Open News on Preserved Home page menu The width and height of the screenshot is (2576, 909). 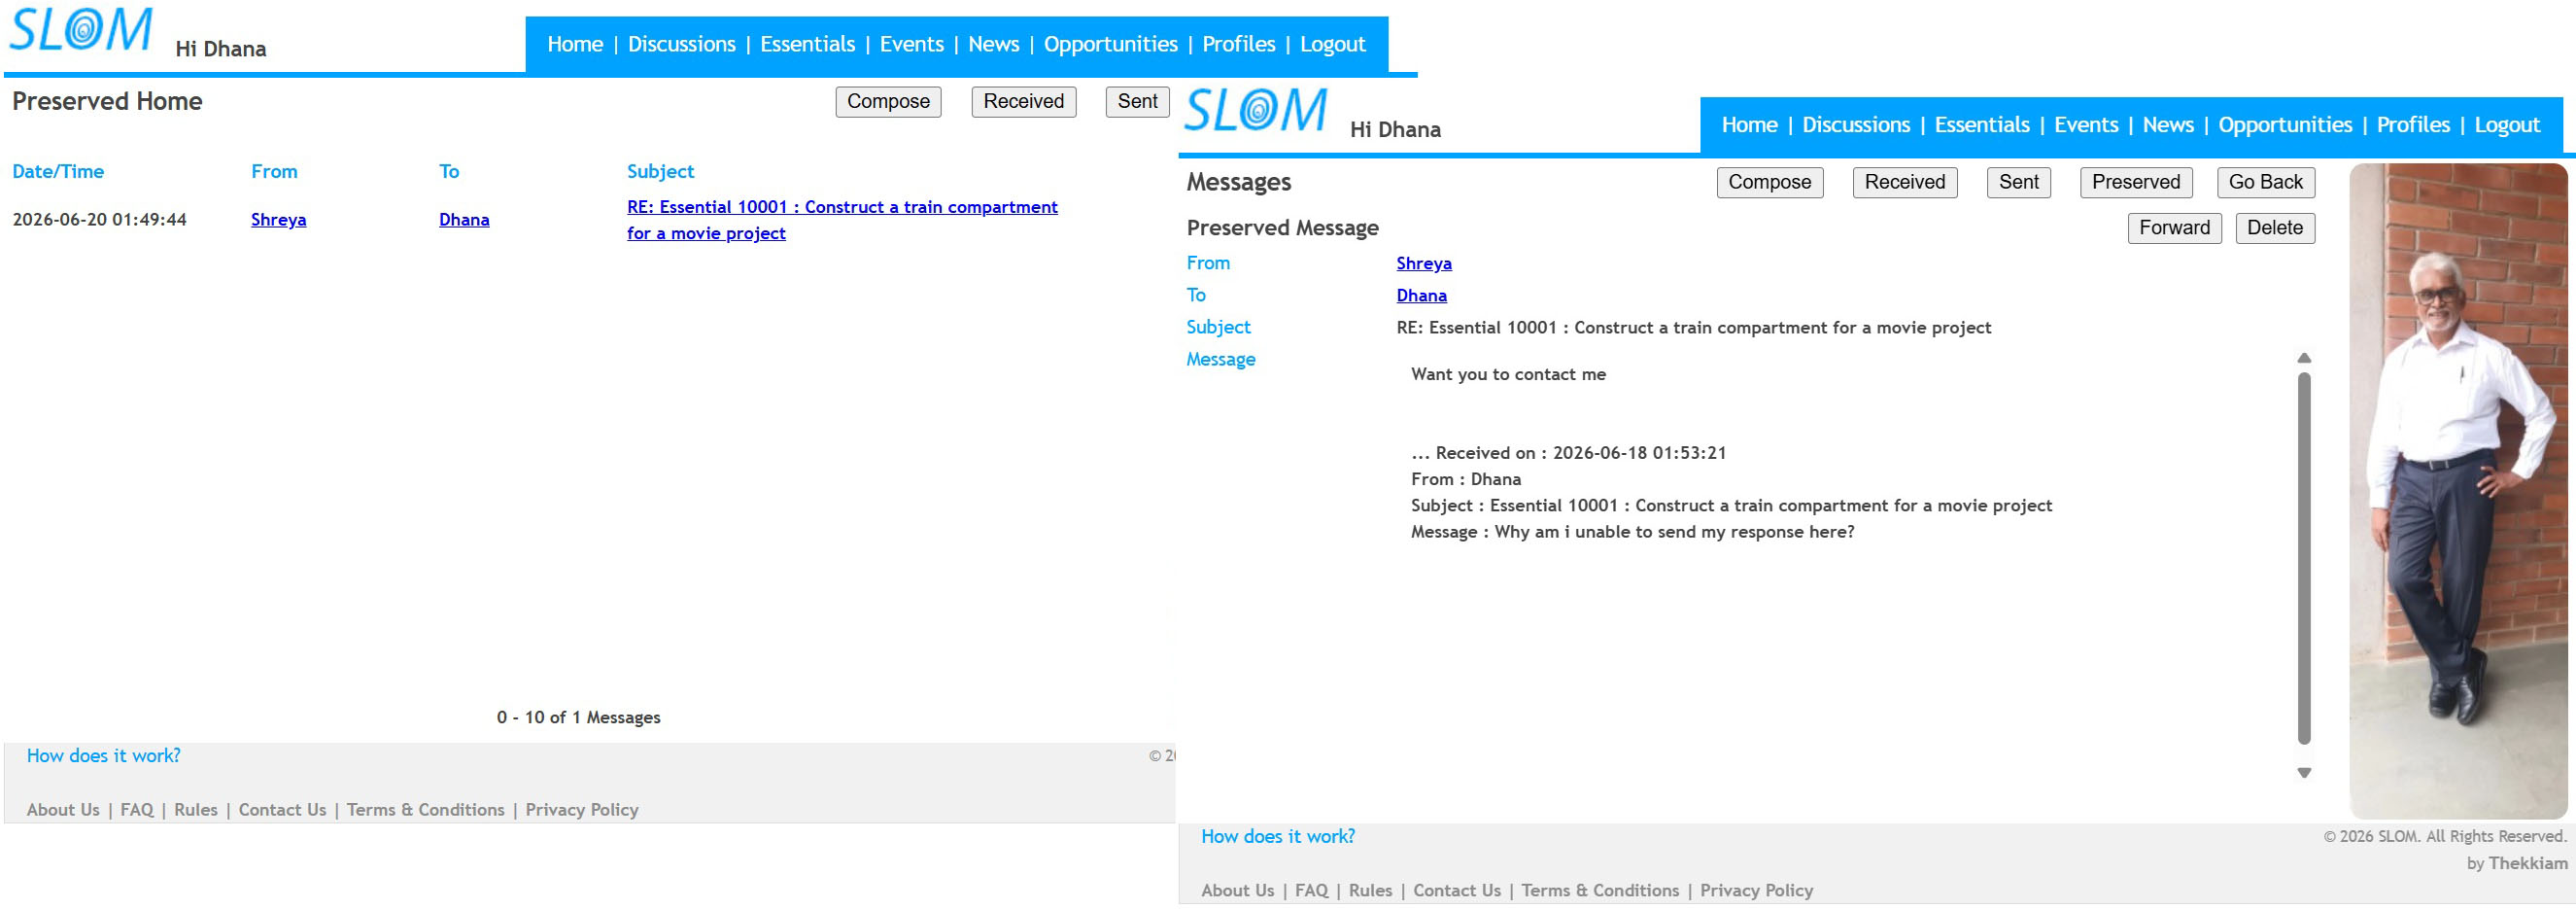994,44
